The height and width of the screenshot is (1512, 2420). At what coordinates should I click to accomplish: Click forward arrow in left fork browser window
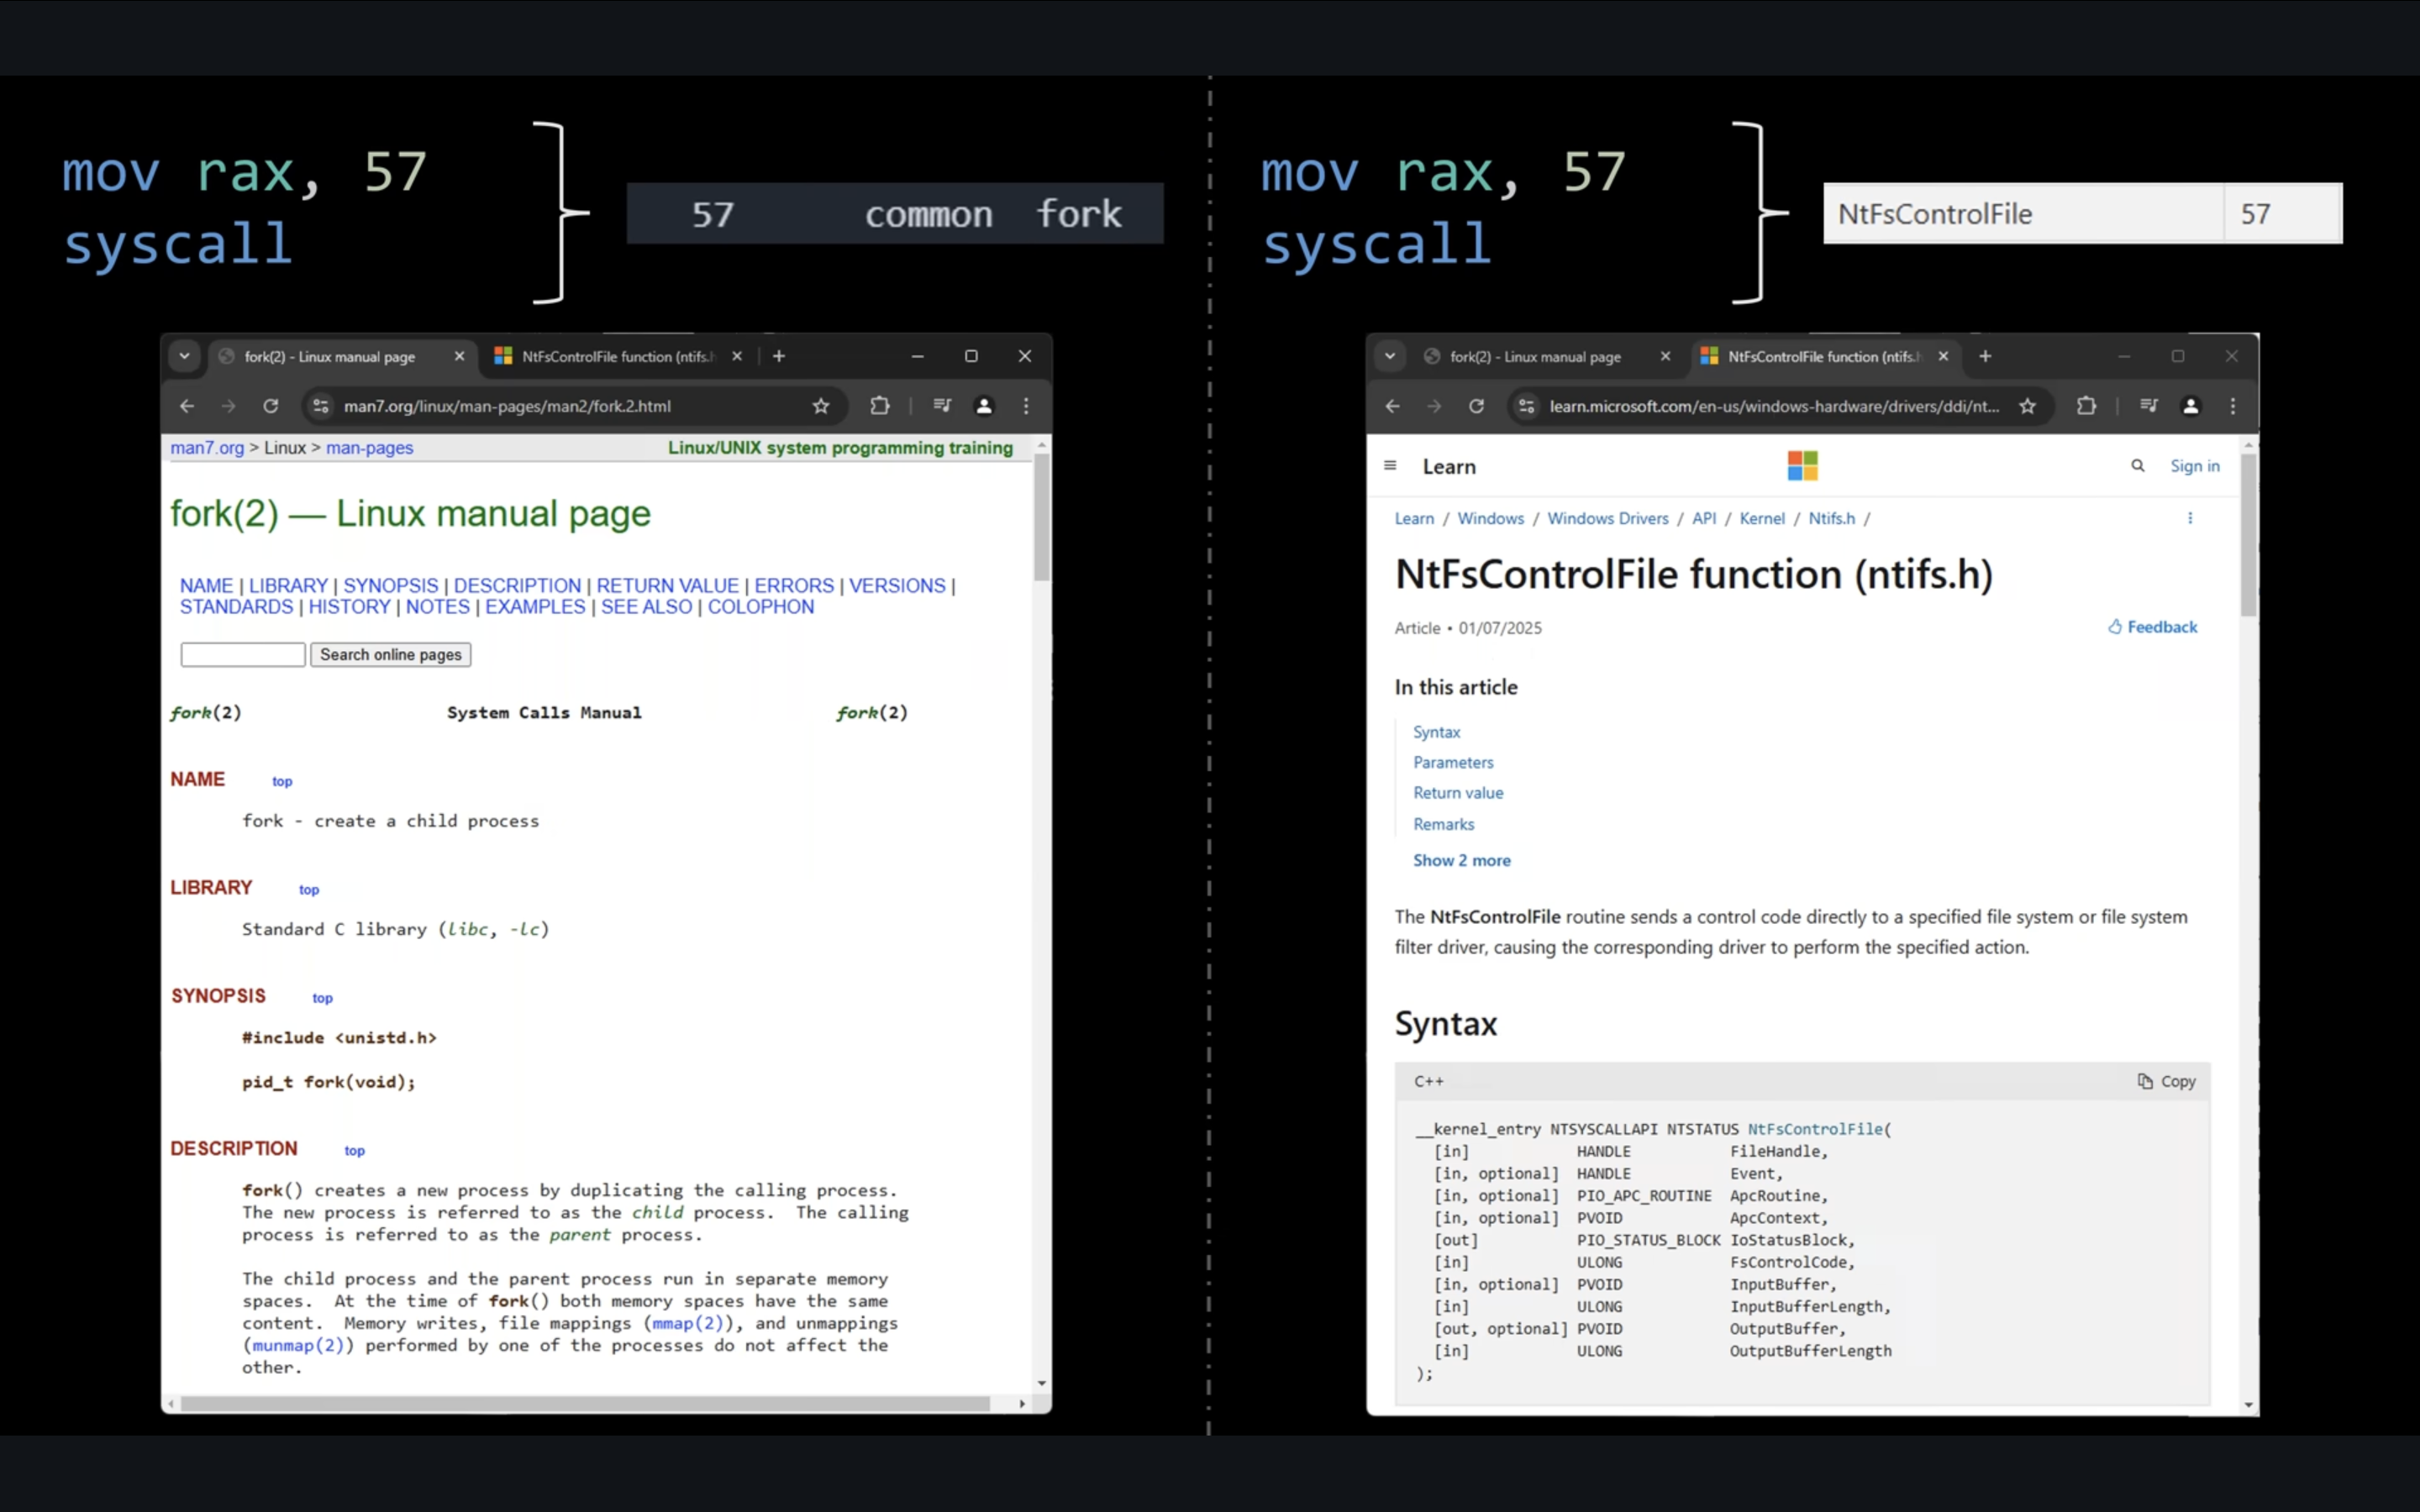pos(229,406)
